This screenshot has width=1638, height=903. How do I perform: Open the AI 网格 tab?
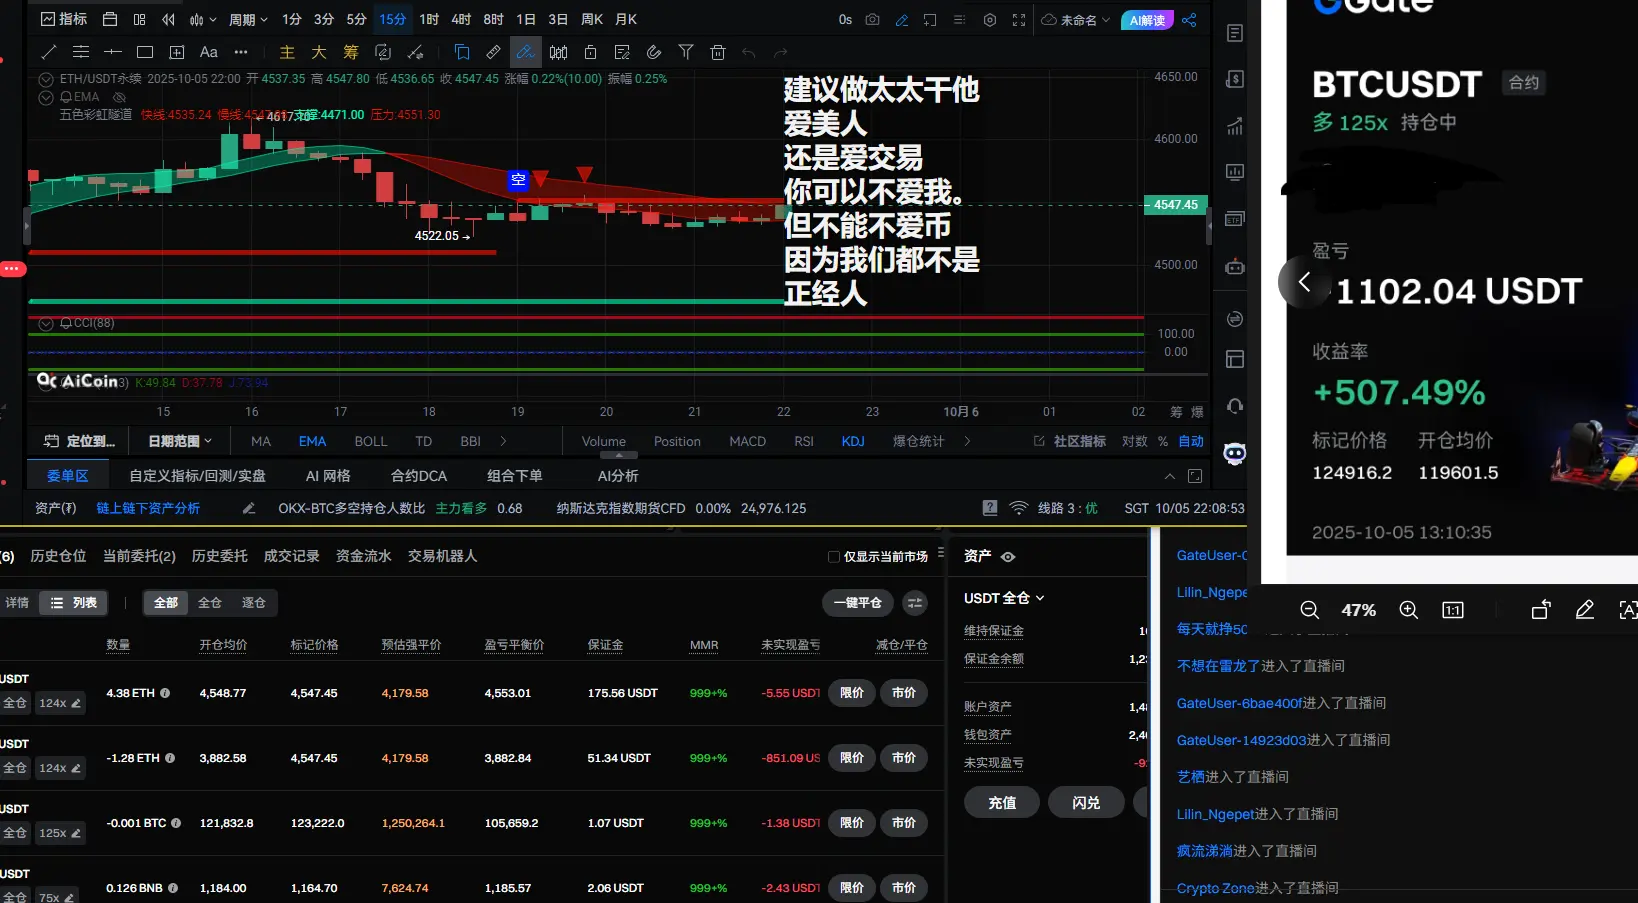328,476
